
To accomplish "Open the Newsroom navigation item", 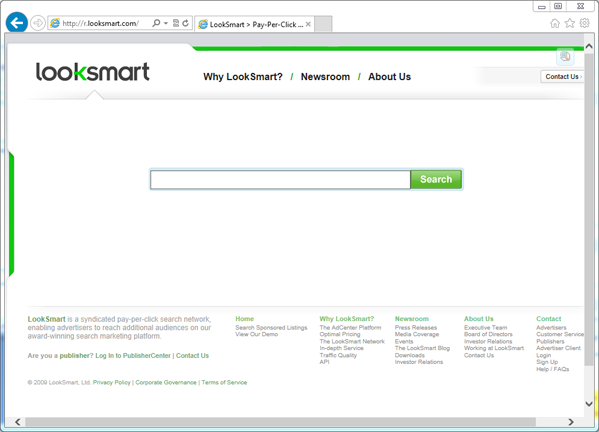I will [325, 77].
